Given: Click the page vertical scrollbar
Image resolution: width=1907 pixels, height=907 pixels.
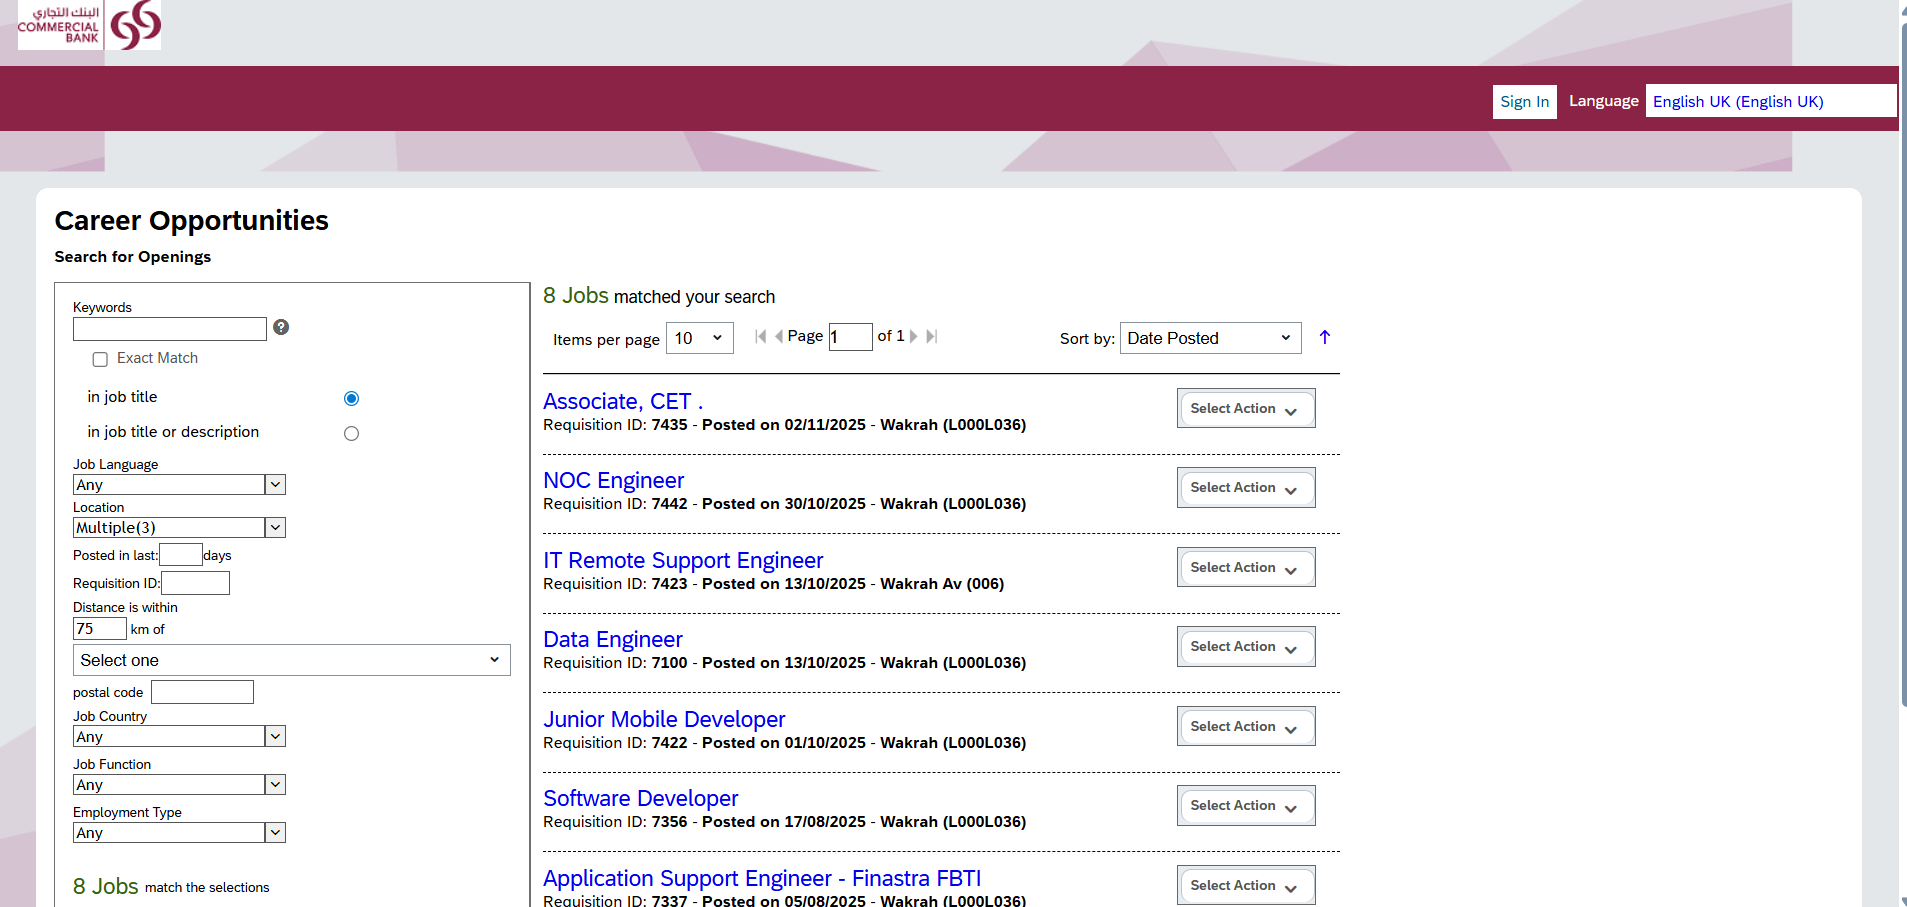Looking at the screenshot, I should click(1902, 400).
